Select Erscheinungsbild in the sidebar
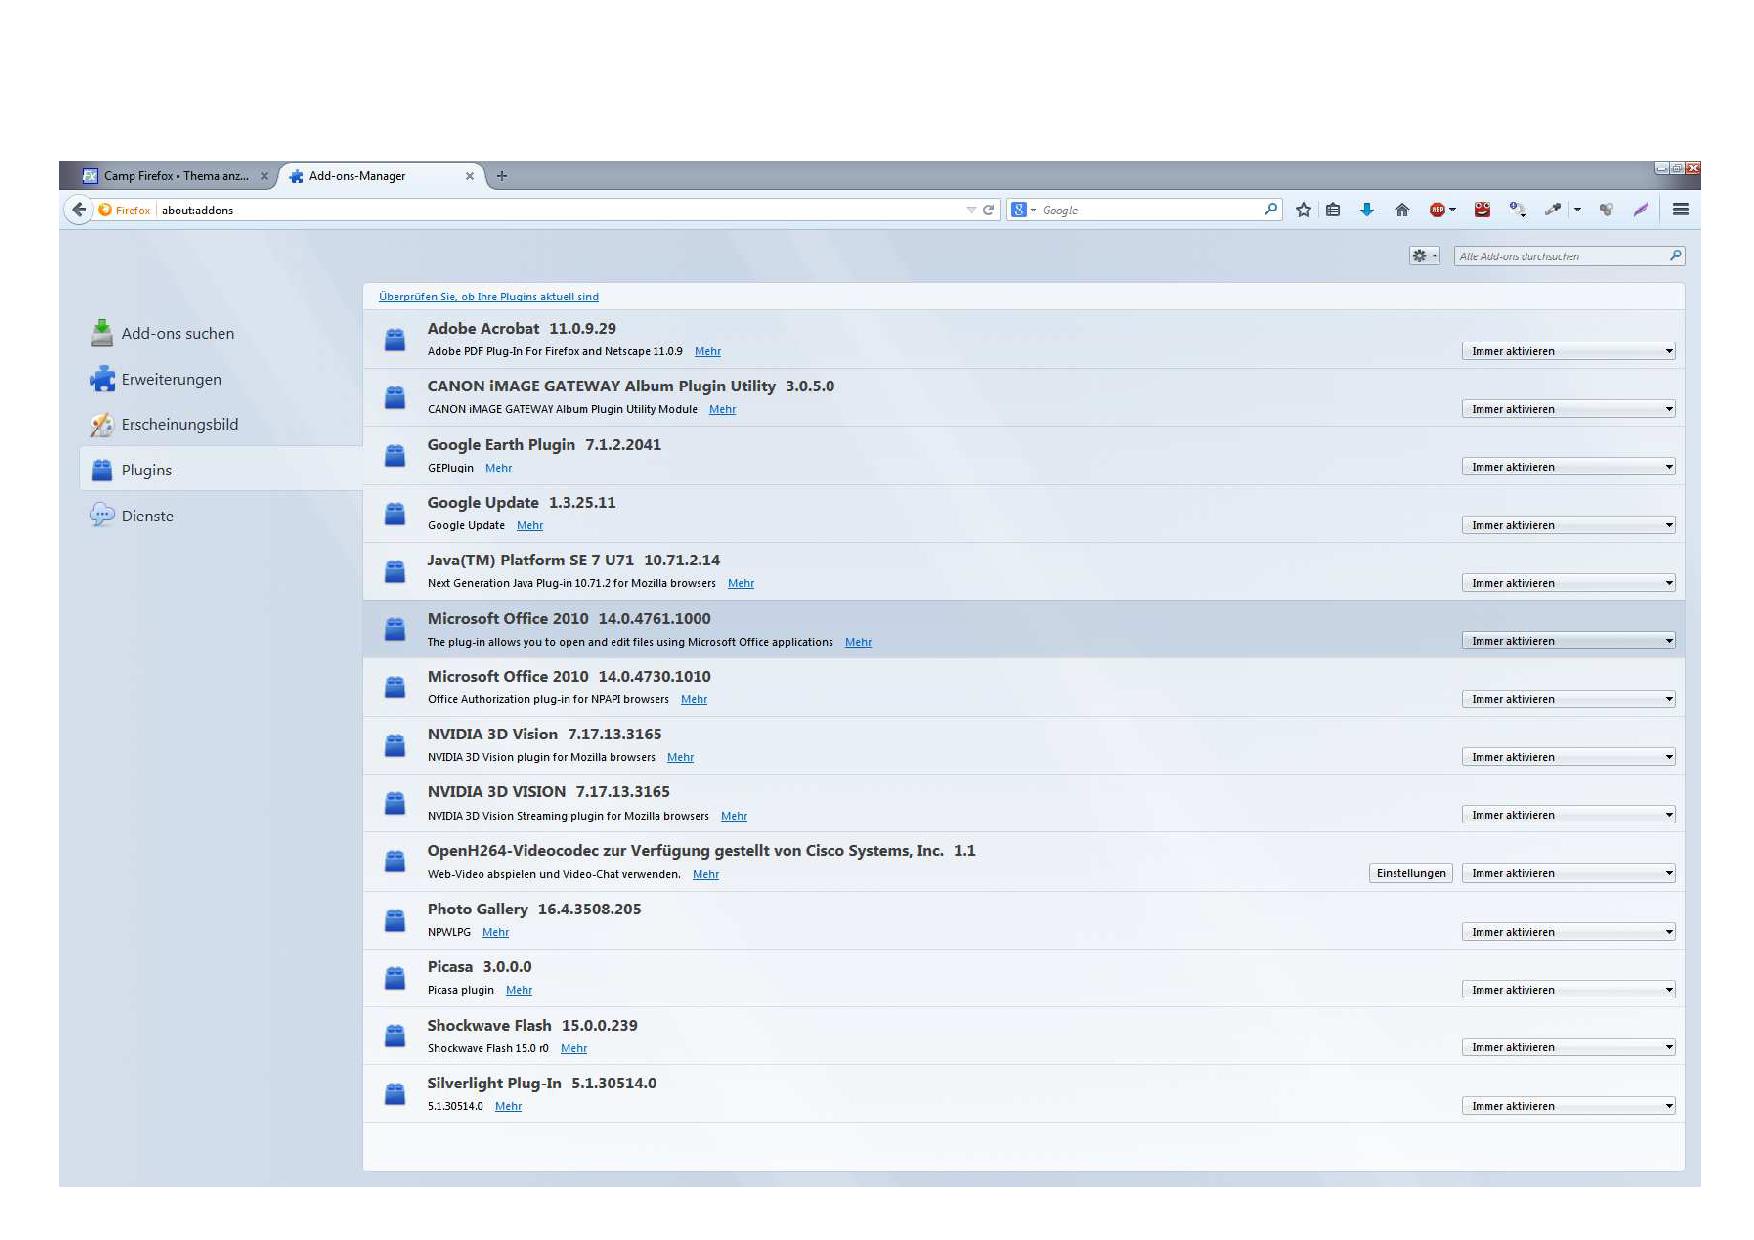Image resolution: width=1754 pixels, height=1240 pixels. tap(179, 425)
